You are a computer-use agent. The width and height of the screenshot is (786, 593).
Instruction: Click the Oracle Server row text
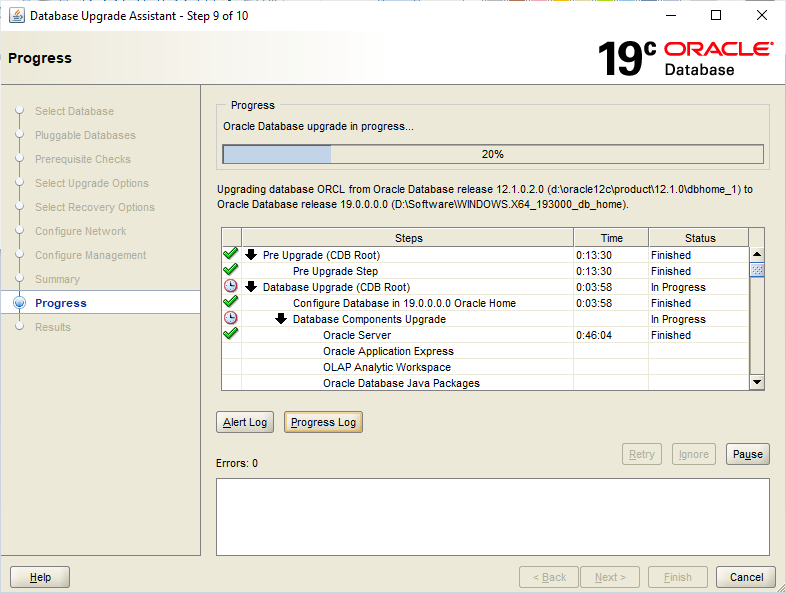[x=357, y=335]
